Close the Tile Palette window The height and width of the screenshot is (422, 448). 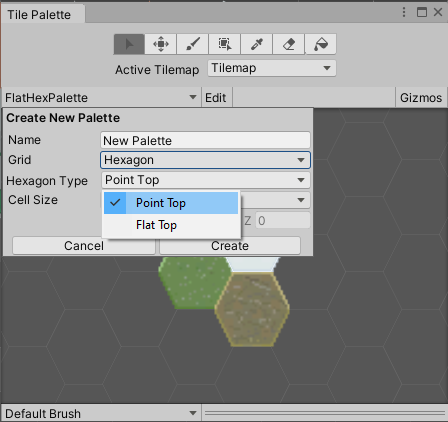pos(438,12)
